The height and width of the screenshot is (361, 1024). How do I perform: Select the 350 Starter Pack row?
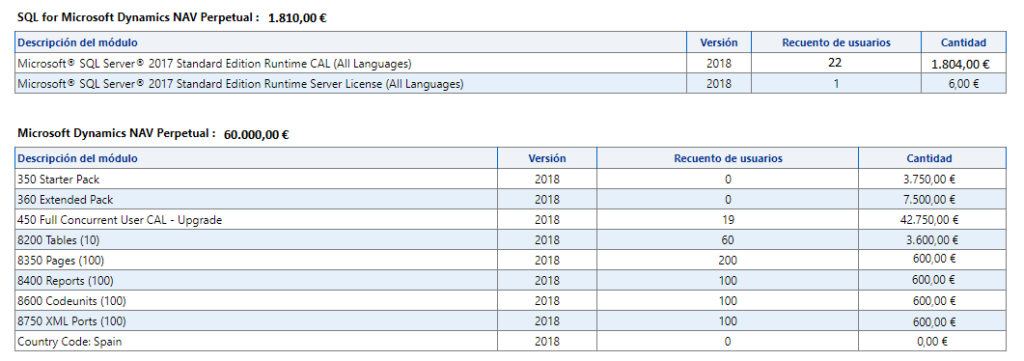(x=510, y=179)
